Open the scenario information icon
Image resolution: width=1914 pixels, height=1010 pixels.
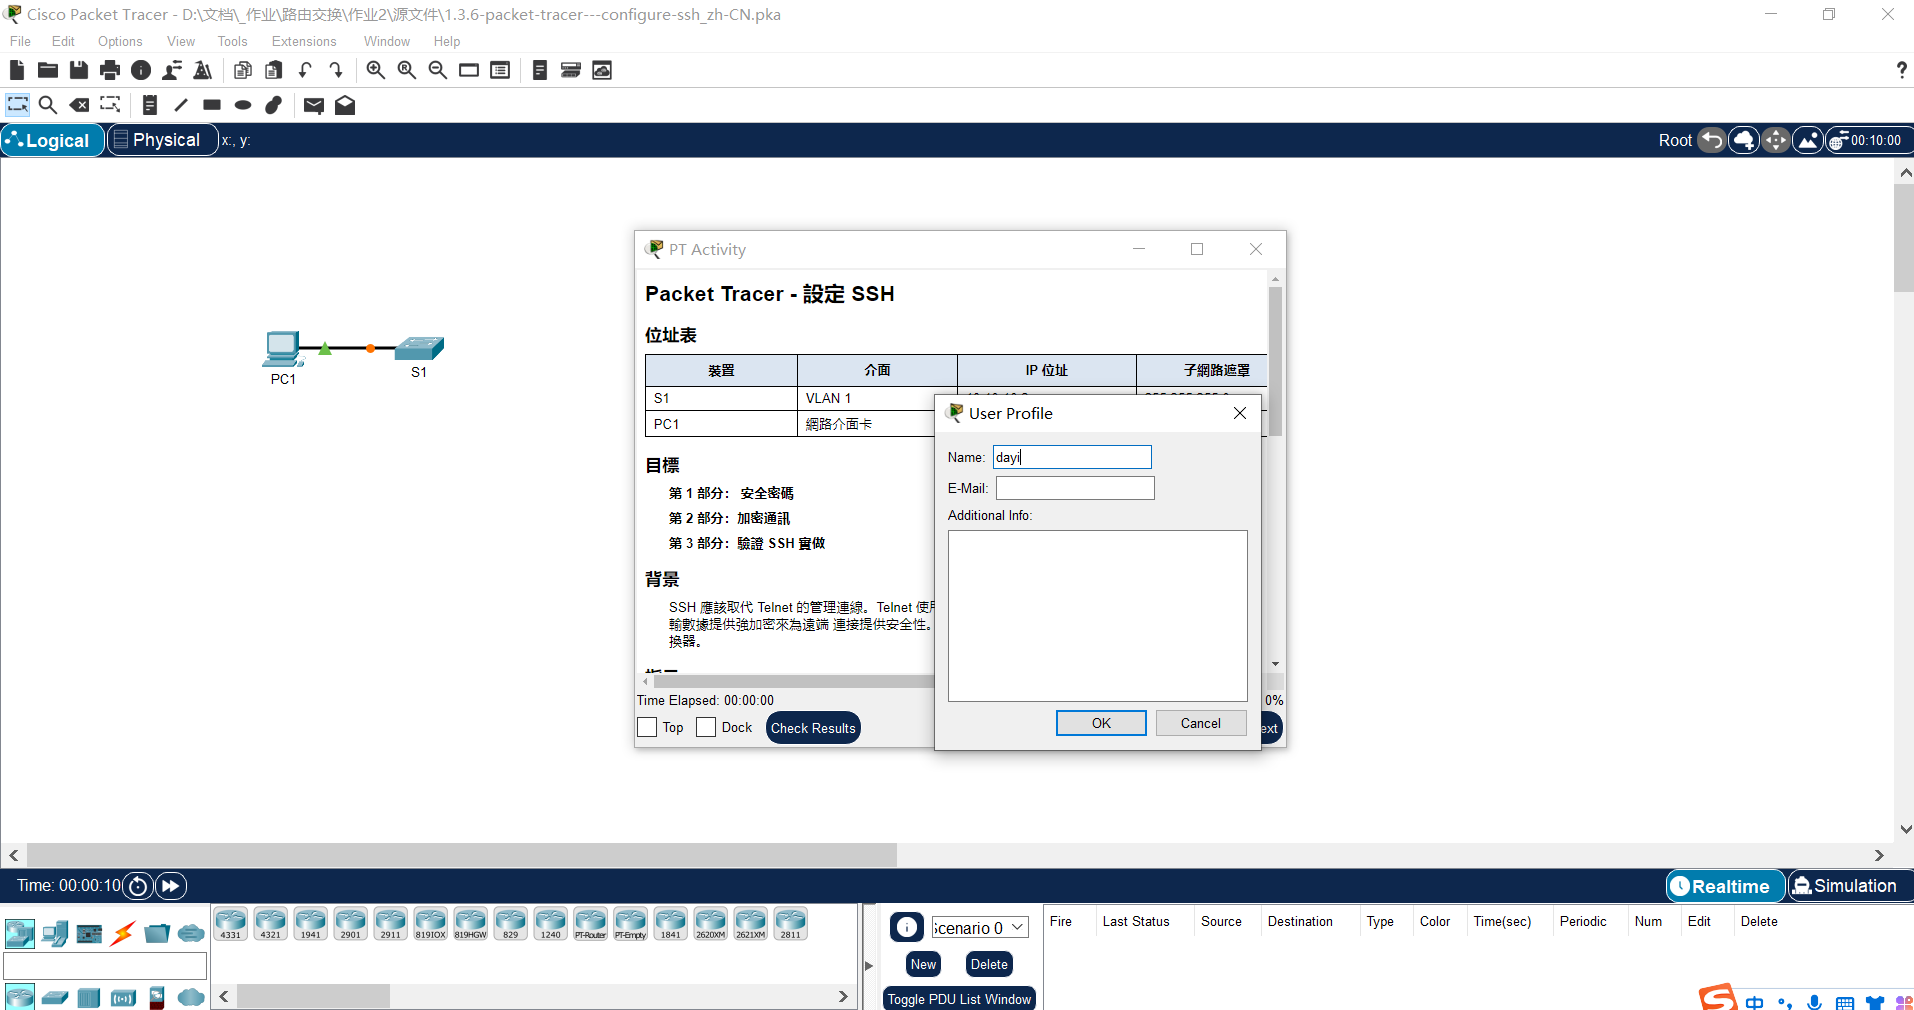click(x=907, y=928)
